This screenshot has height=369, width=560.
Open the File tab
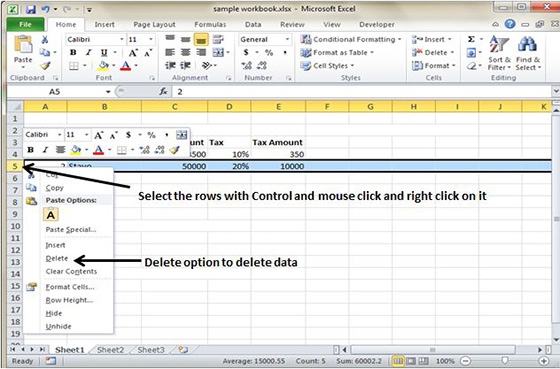(x=25, y=24)
